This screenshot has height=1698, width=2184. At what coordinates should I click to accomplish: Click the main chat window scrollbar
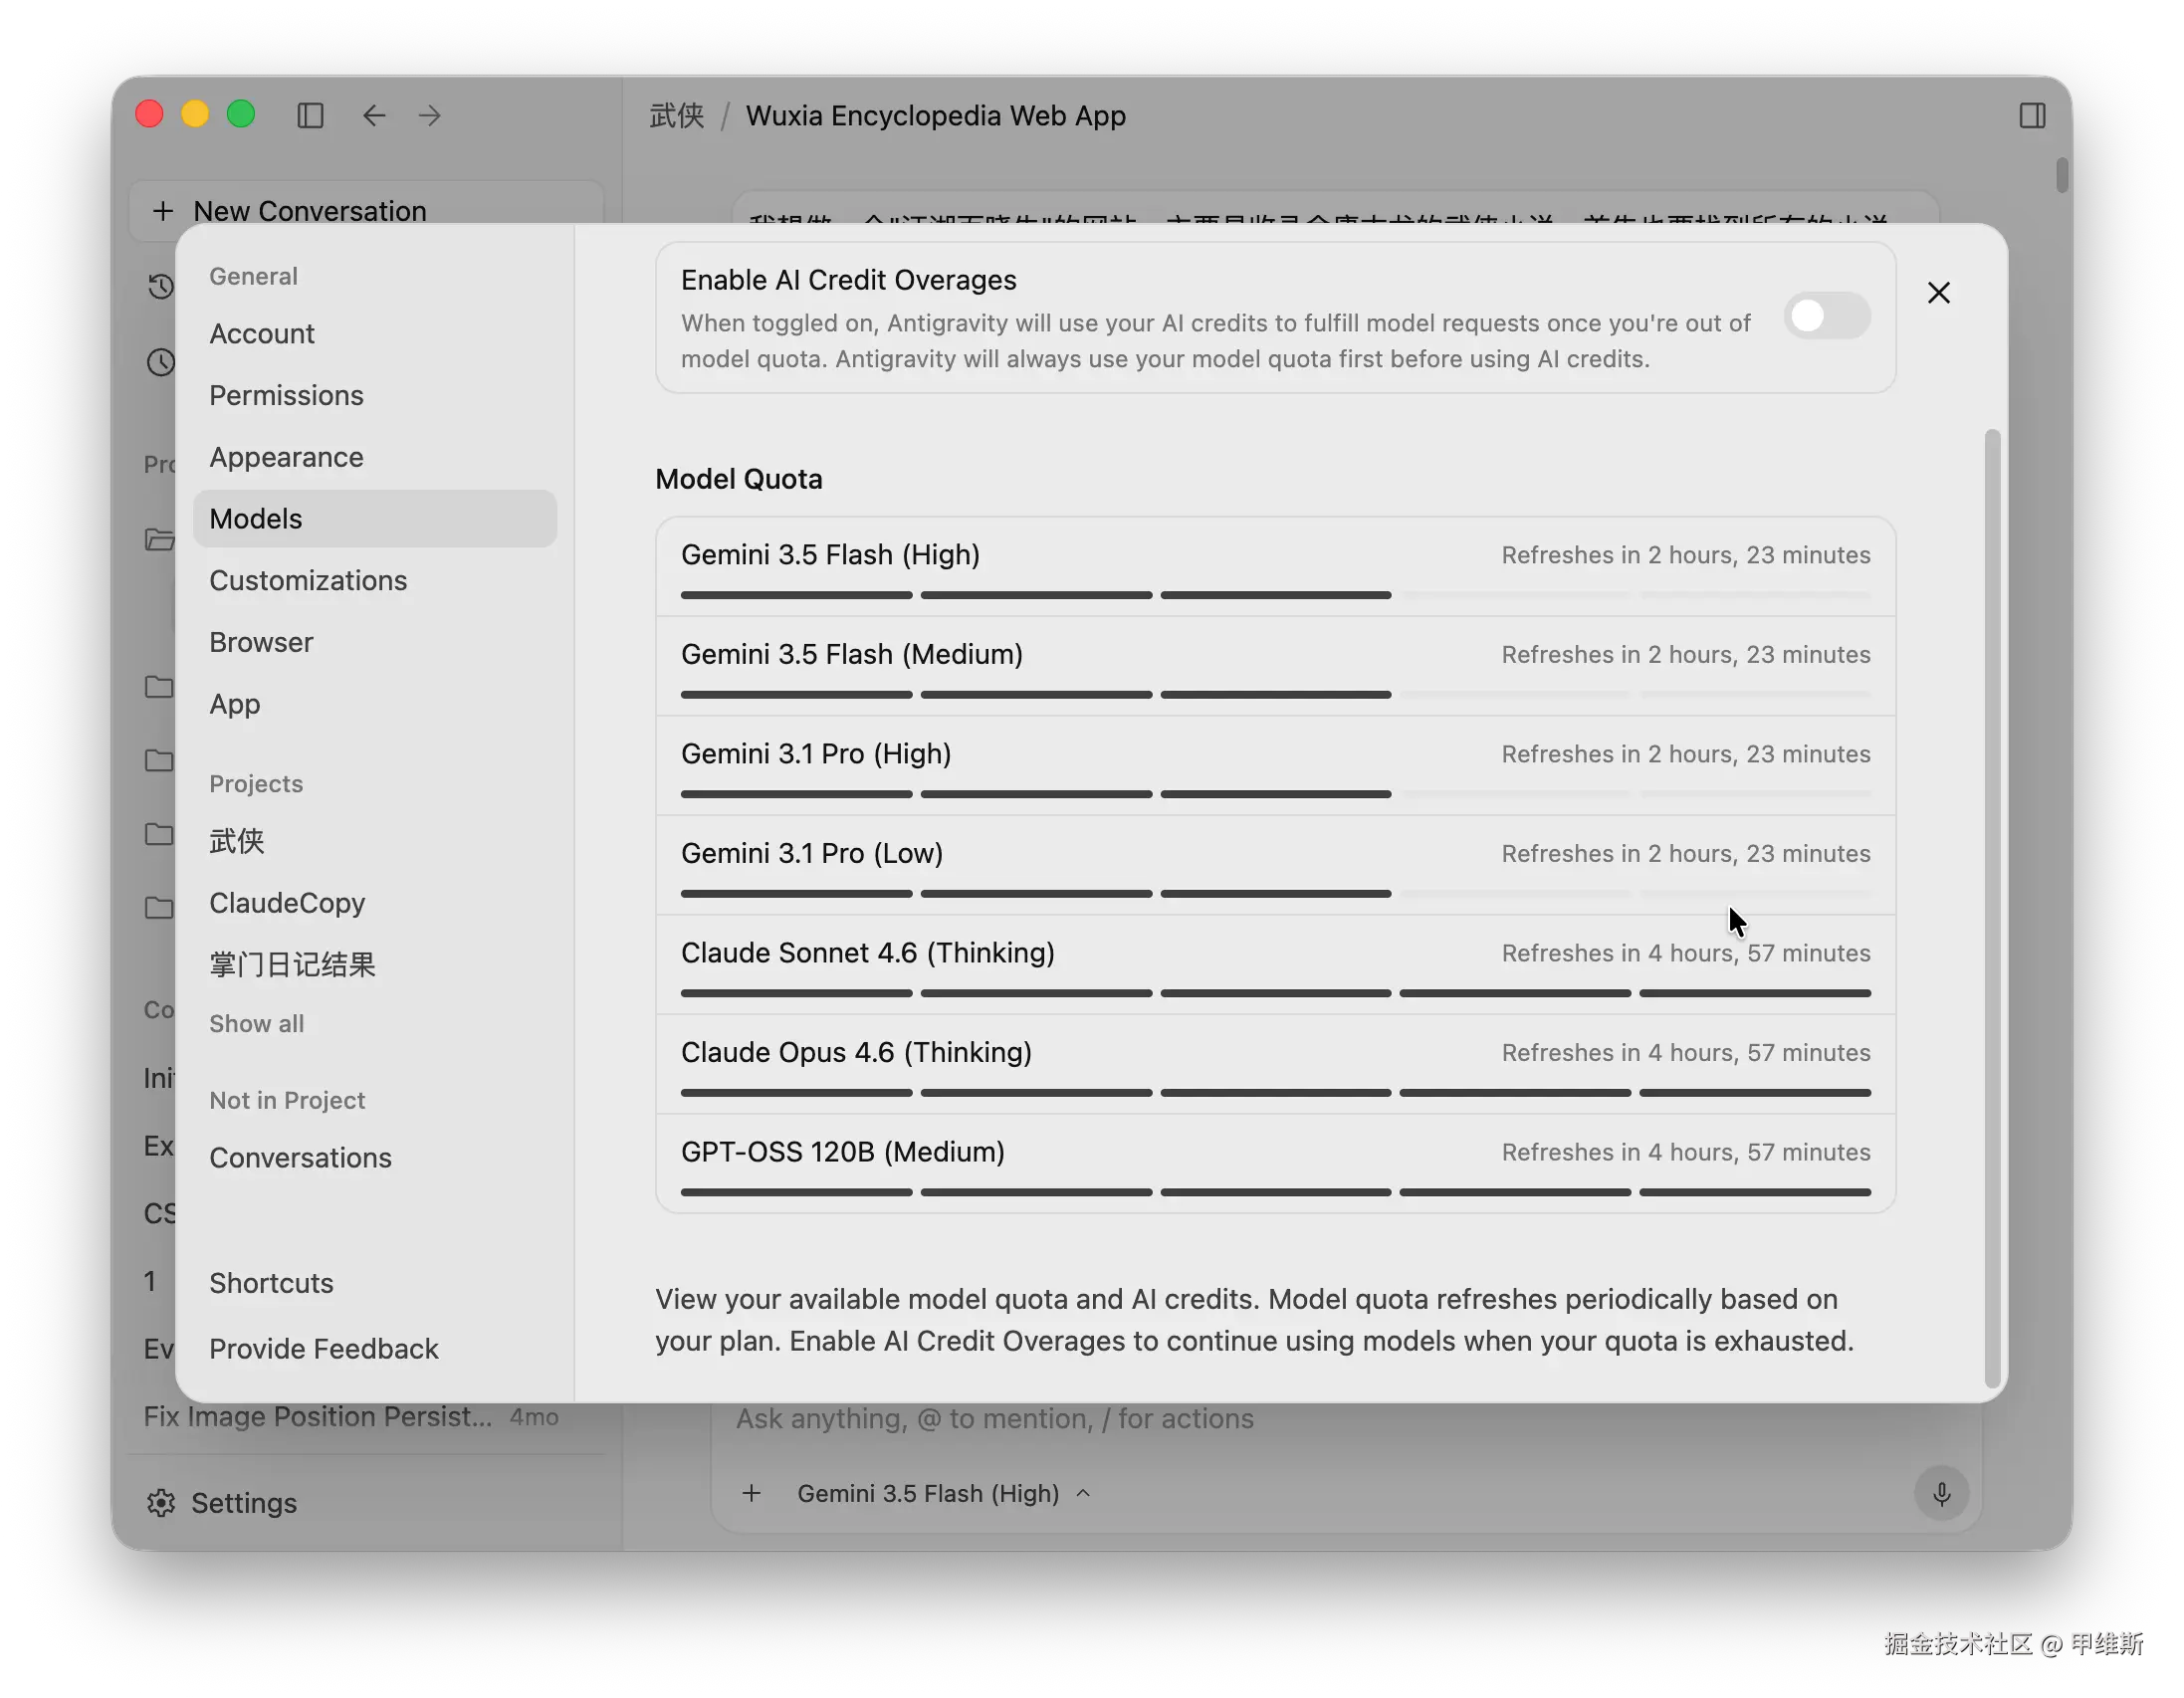tap(2061, 176)
